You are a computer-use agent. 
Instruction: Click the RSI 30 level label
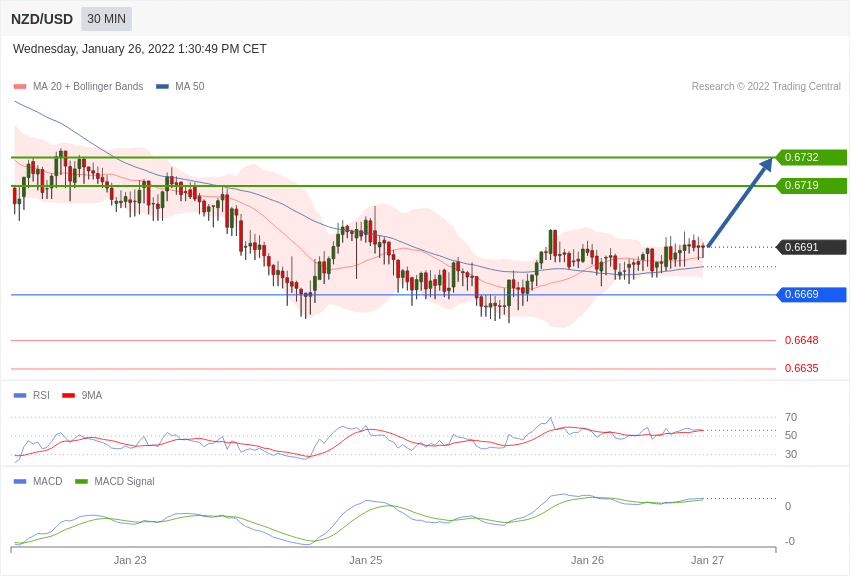click(x=791, y=454)
